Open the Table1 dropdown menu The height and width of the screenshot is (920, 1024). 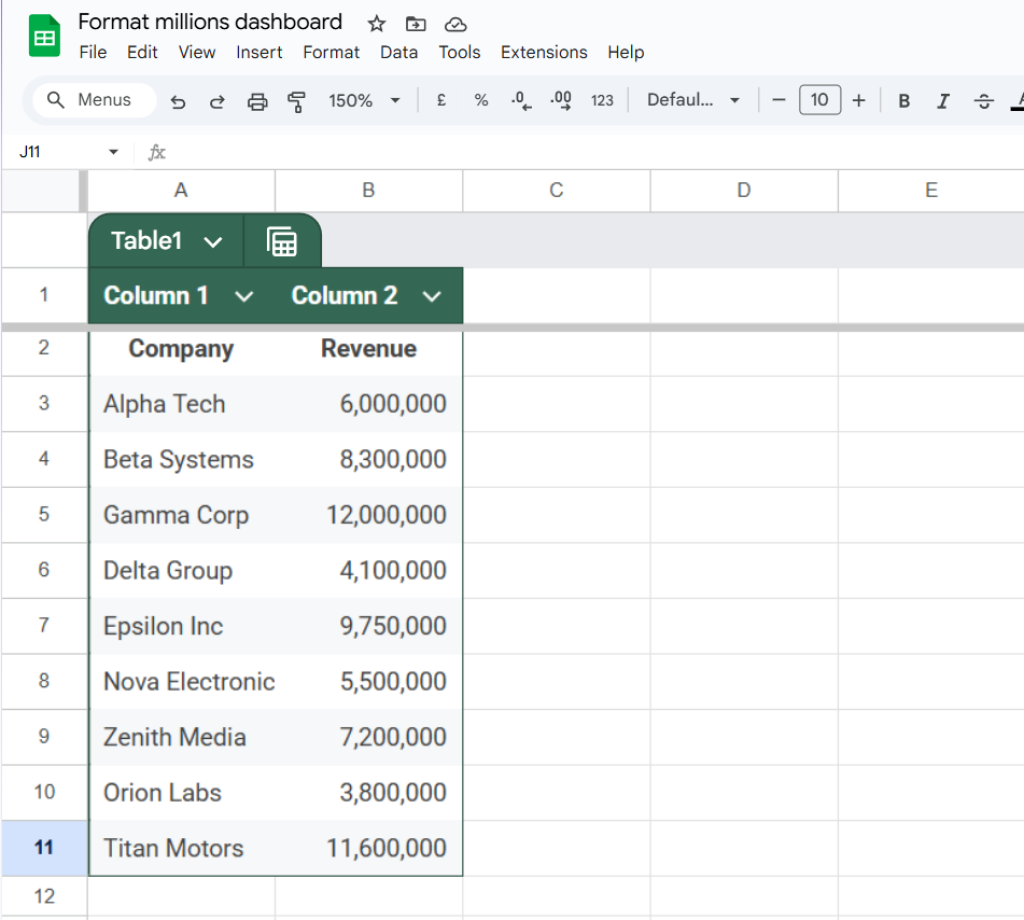point(212,240)
